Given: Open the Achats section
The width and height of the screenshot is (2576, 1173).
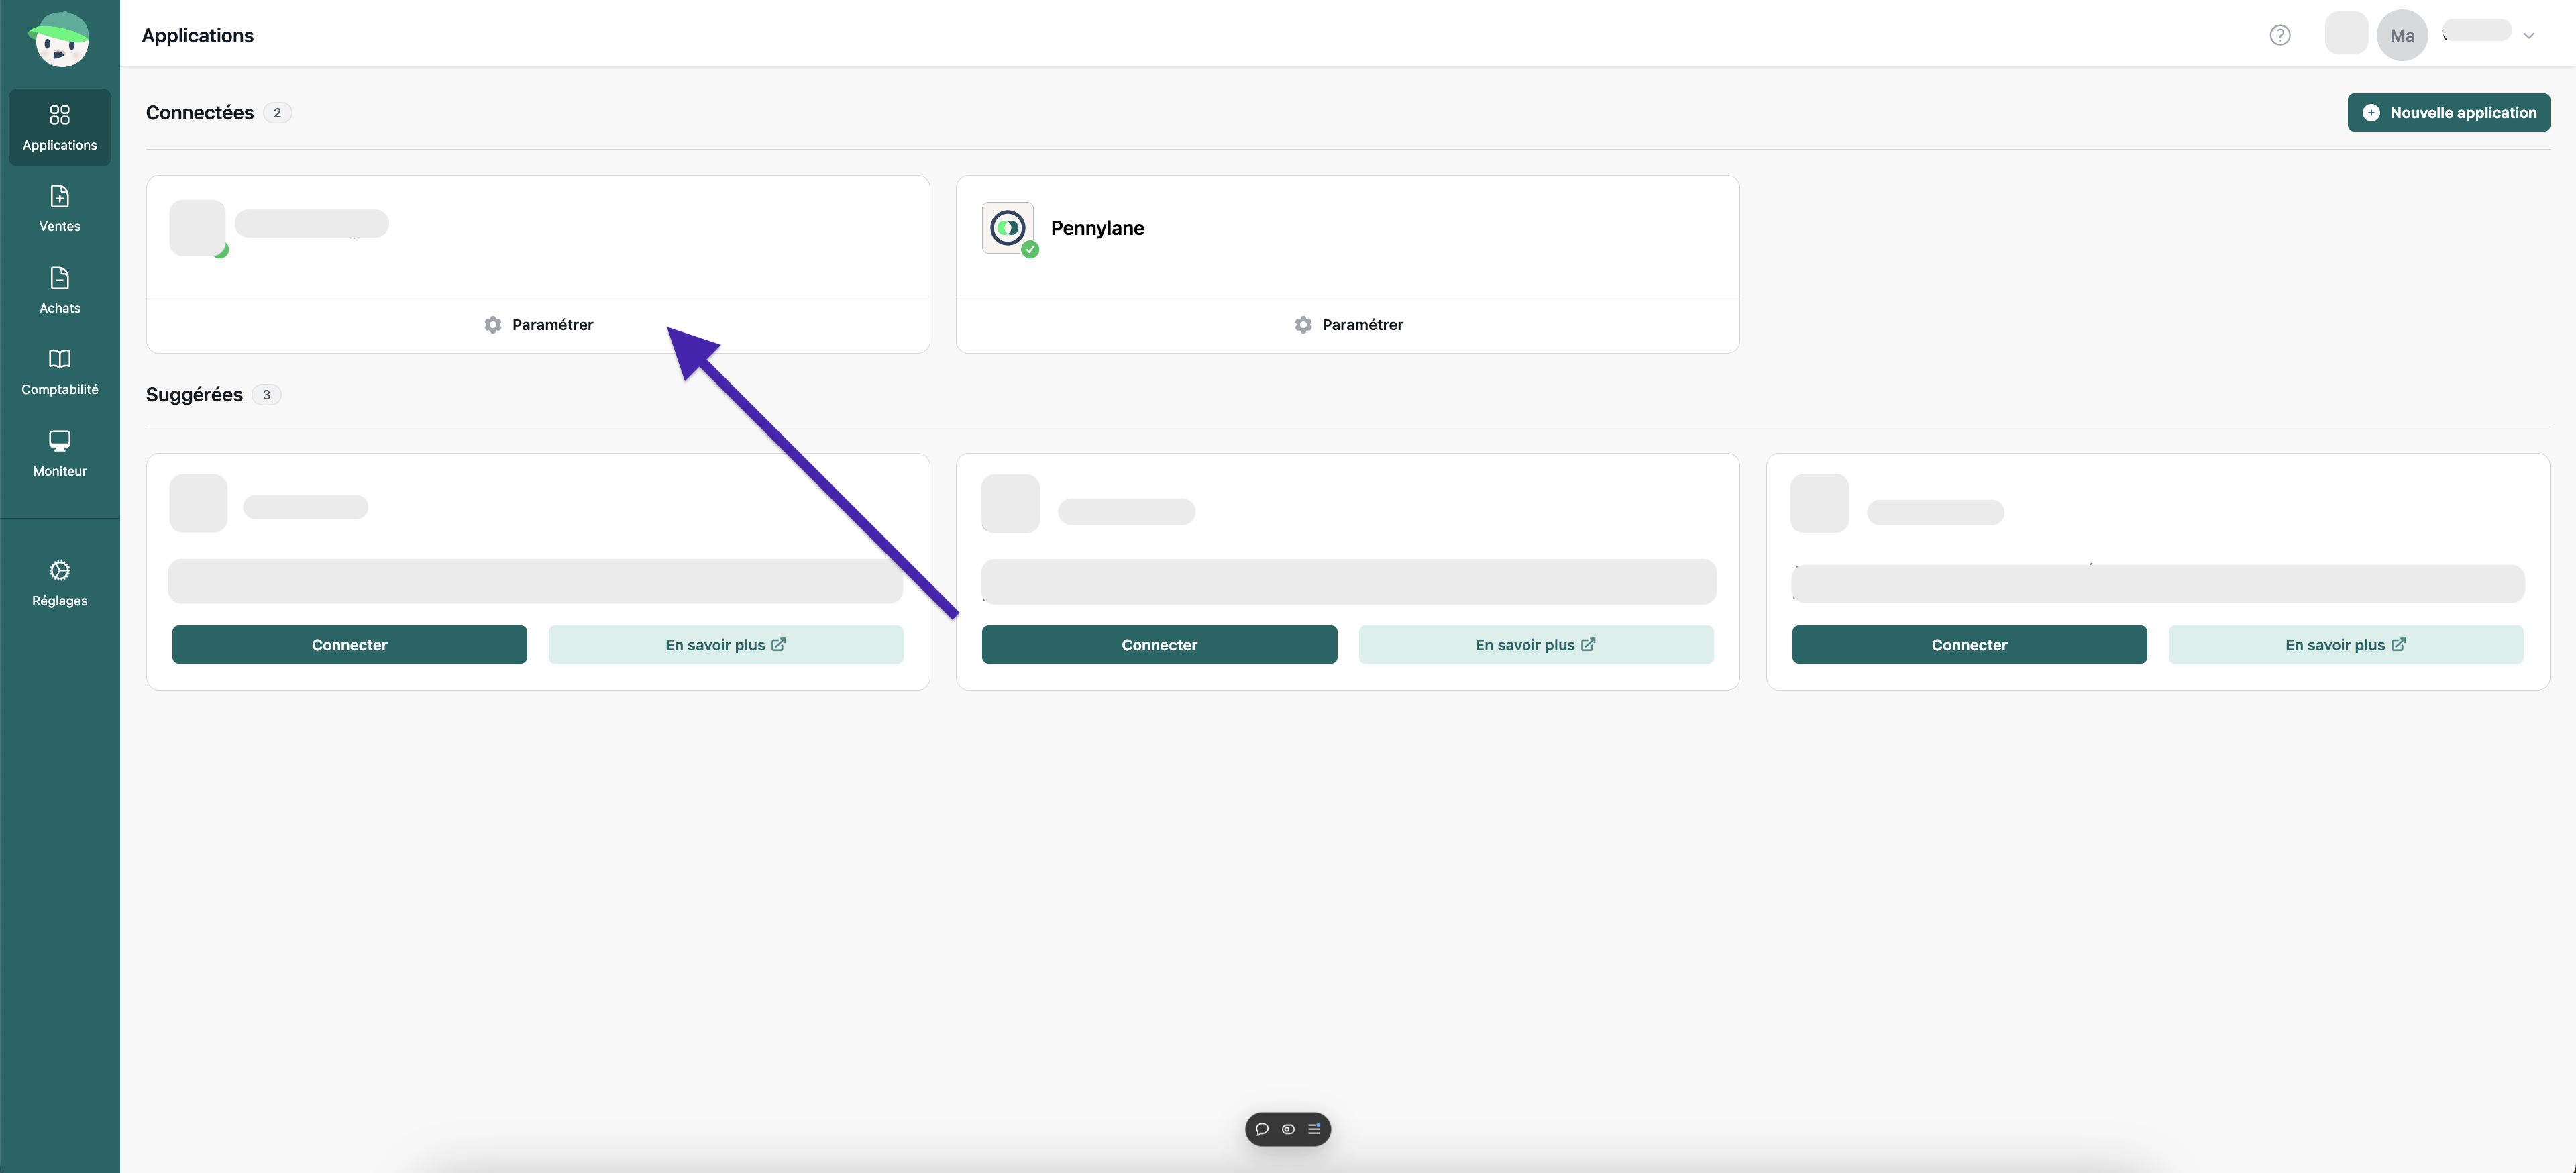Looking at the screenshot, I should pyautogui.click(x=60, y=290).
